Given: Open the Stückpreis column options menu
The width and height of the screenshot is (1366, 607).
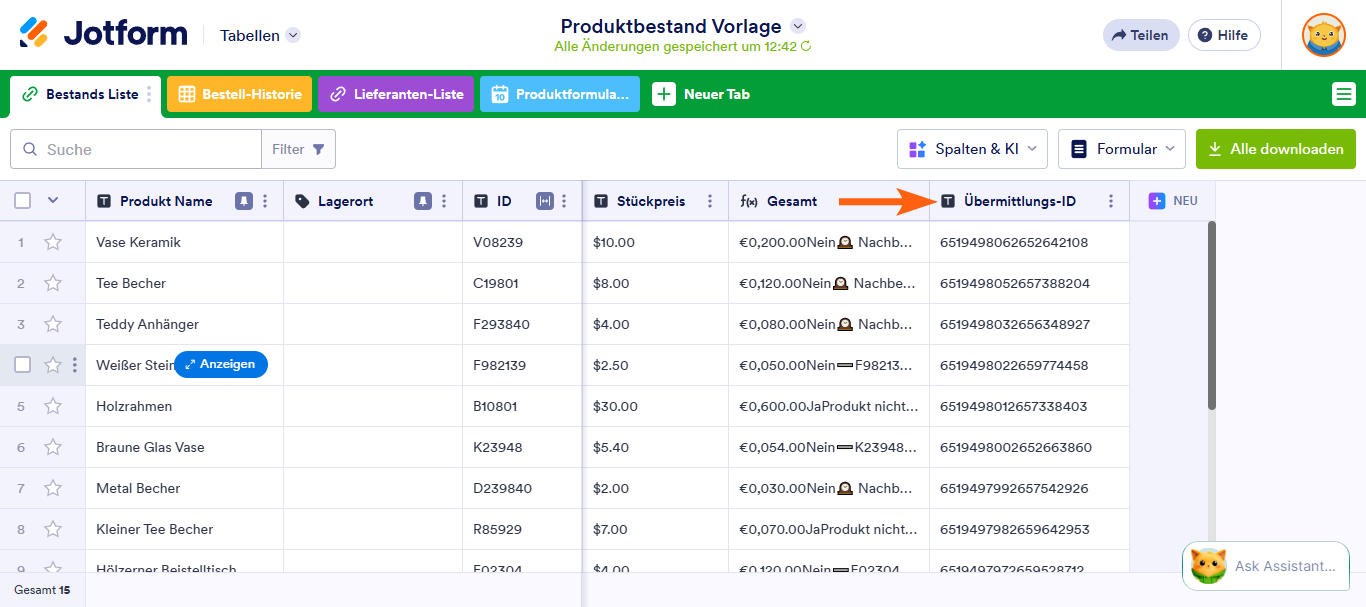Looking at the screenshot, I should [710, 201].
